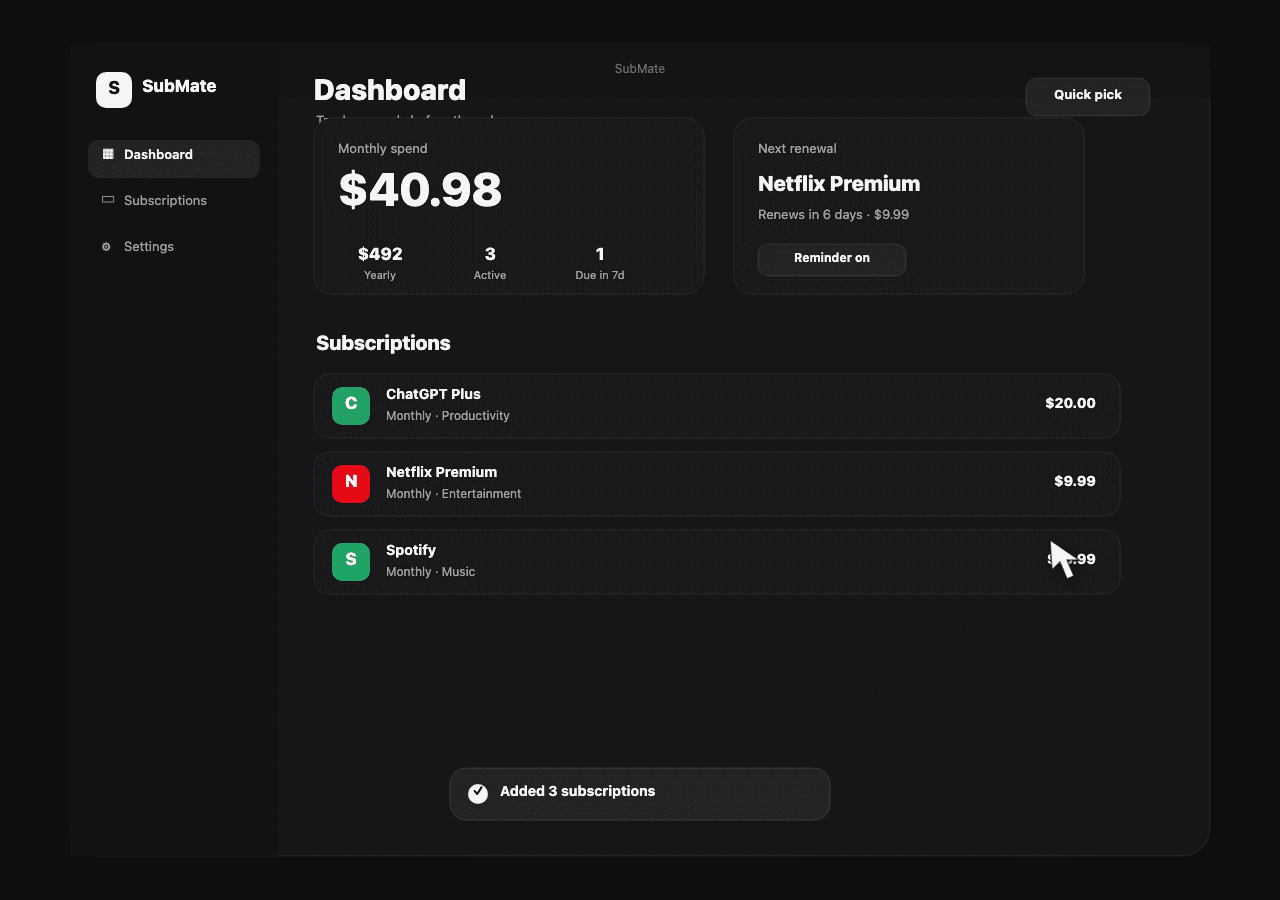Click the Dashboard page heading

point(390,90)
